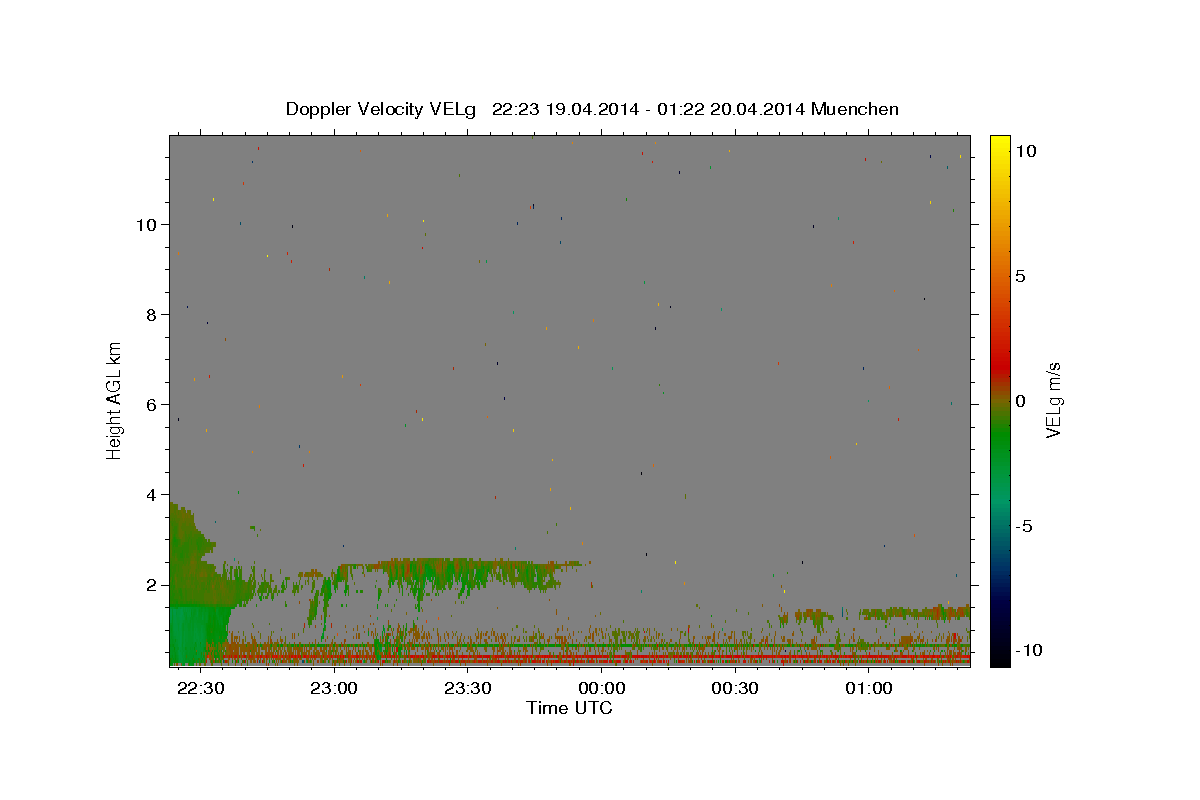This screenshot has height=800, width=1200.
Task: Click the 22:30 time axis label
Action: coord(199,689)
